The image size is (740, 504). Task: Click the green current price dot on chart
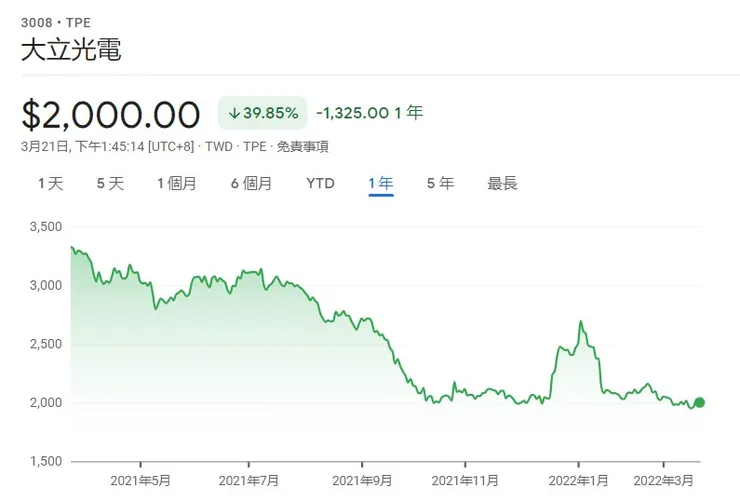699,403
